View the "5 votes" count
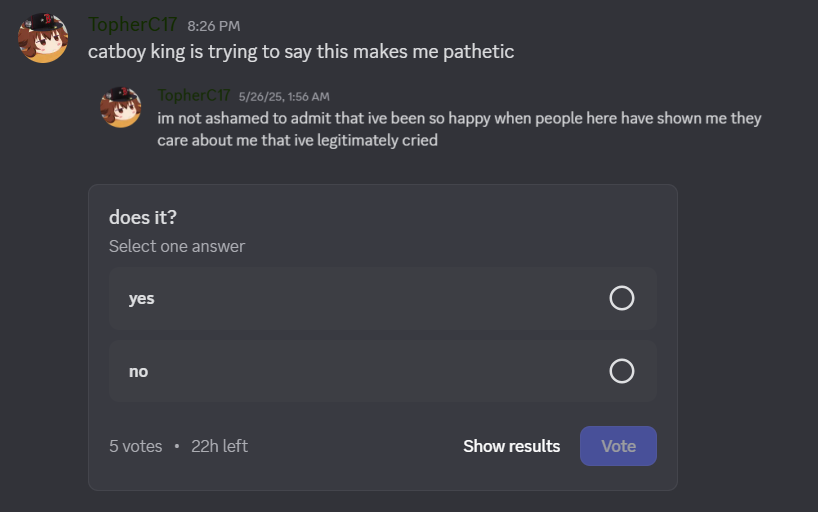 click(x=135, y=446)
